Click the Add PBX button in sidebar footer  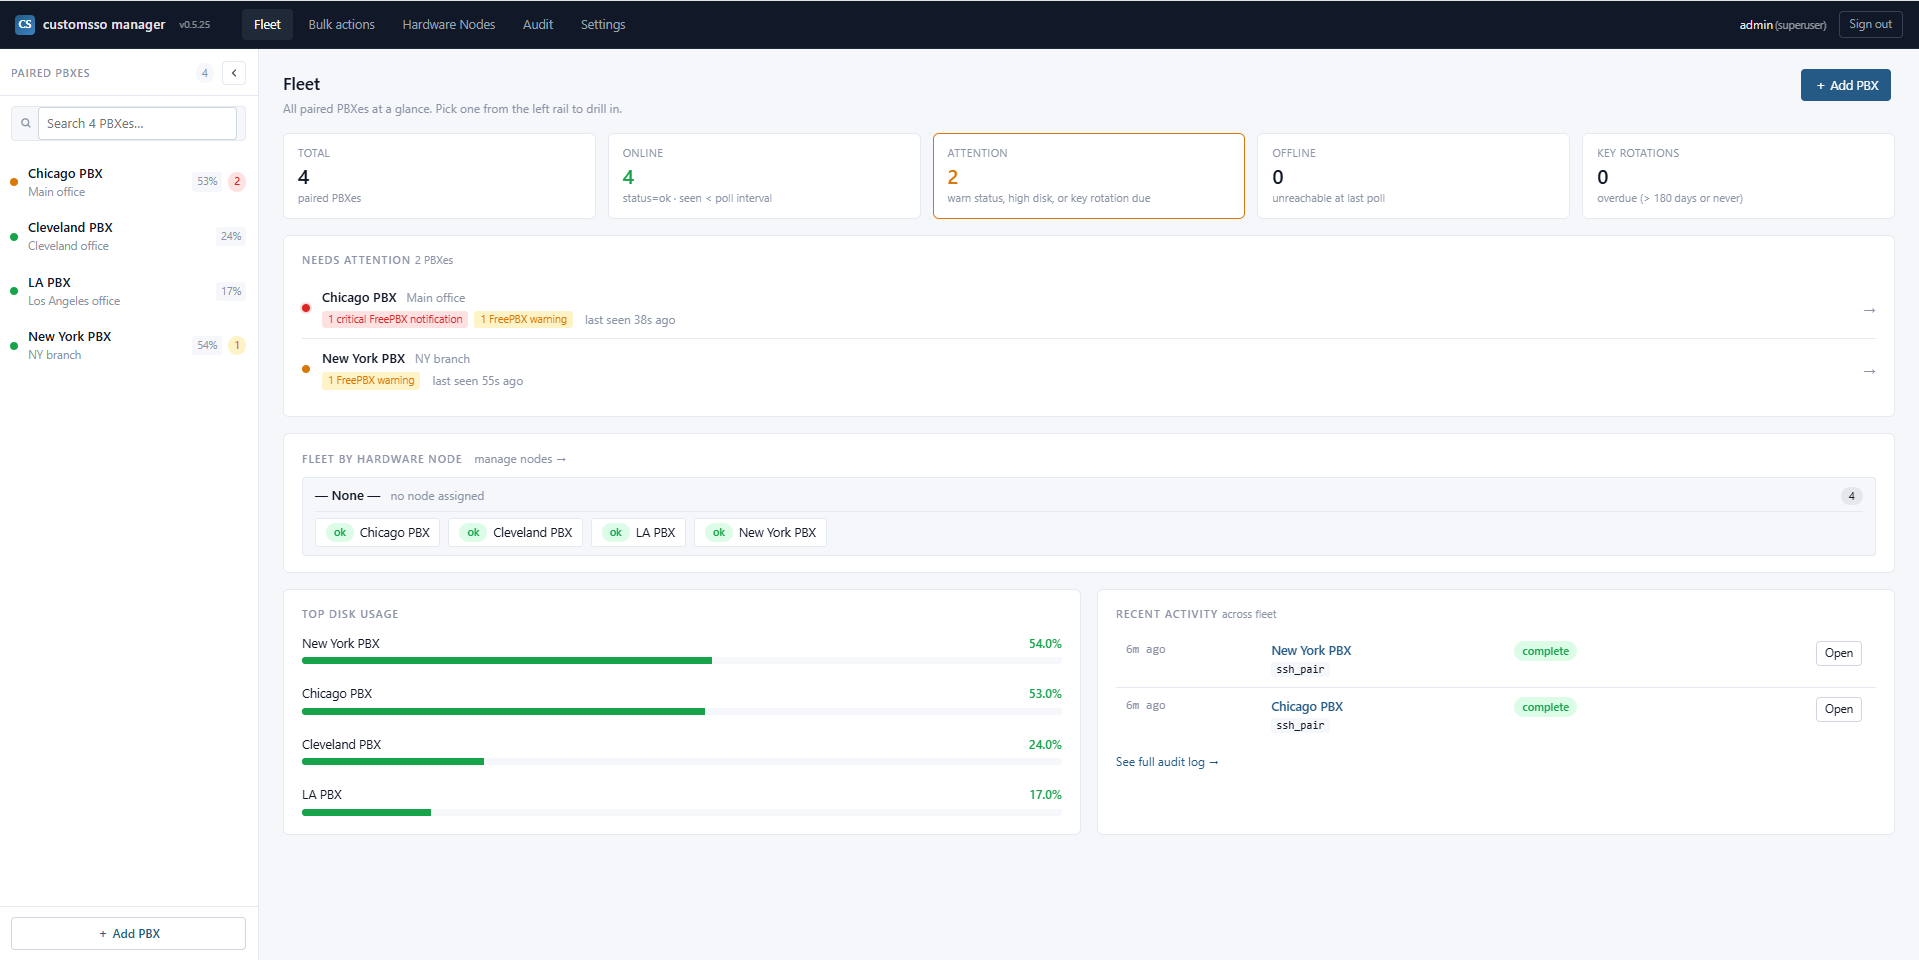[129, 933]
